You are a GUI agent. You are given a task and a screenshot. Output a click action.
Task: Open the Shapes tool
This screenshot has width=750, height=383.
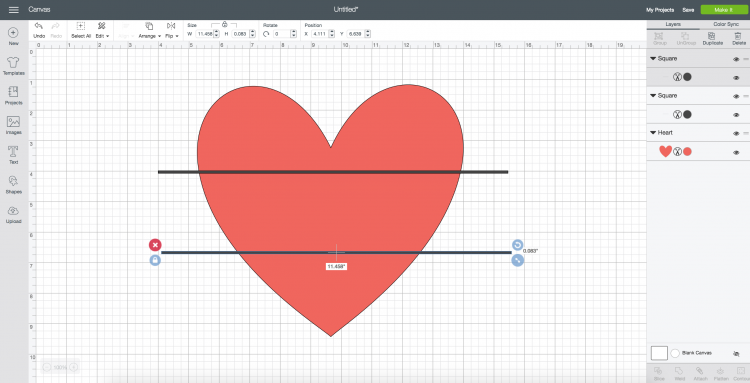click(x=13, y=185)
